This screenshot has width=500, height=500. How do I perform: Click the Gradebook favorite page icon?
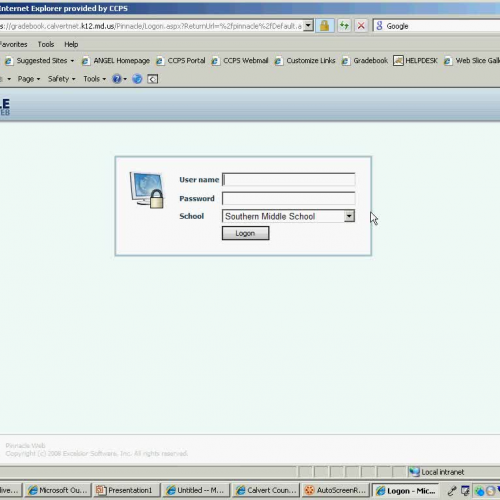pos(346,61)
